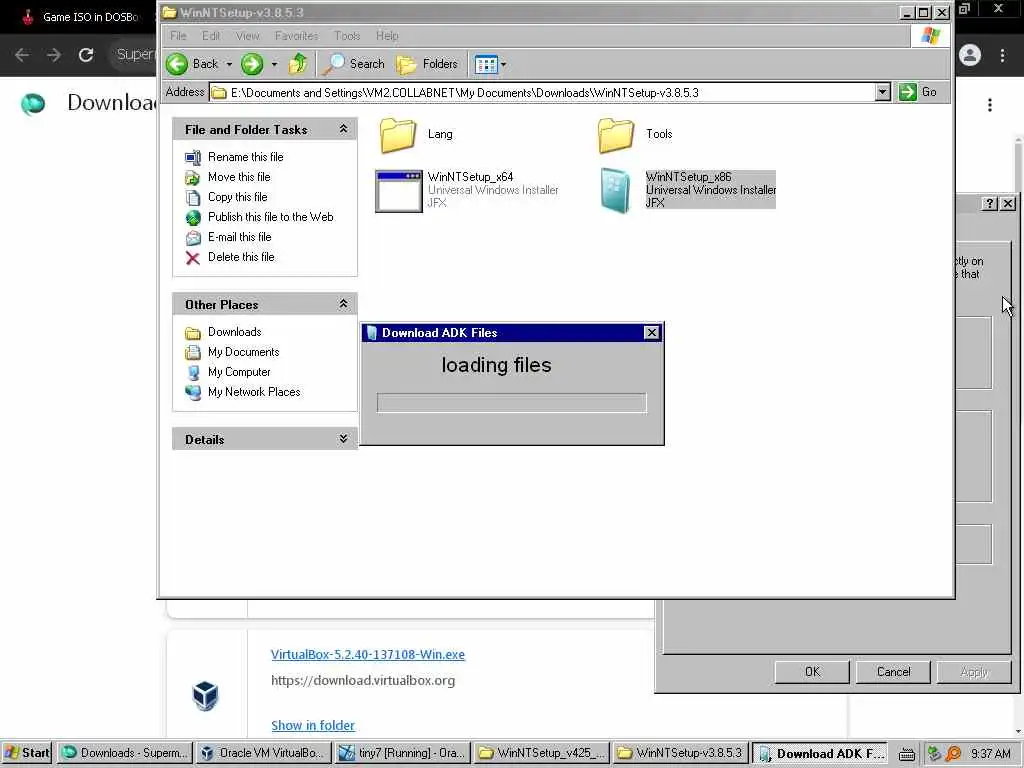The width and height of the screenshot is (1024, 768).
Task: Open Downloads under Other Places
Action: click(234, 332)
